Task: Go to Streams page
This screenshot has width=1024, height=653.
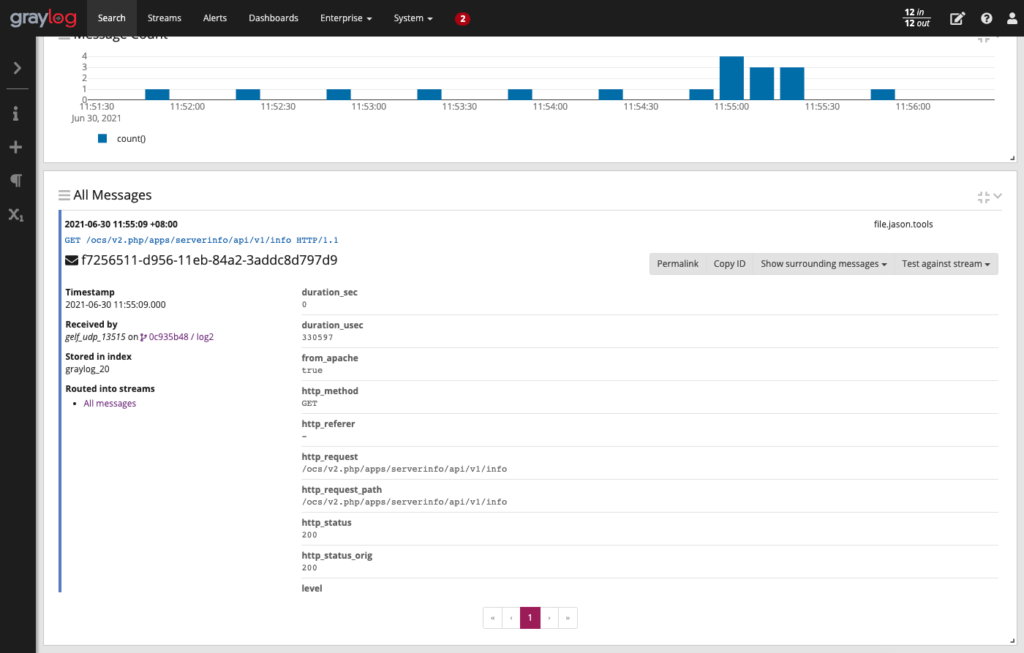Action: (164, 18)
